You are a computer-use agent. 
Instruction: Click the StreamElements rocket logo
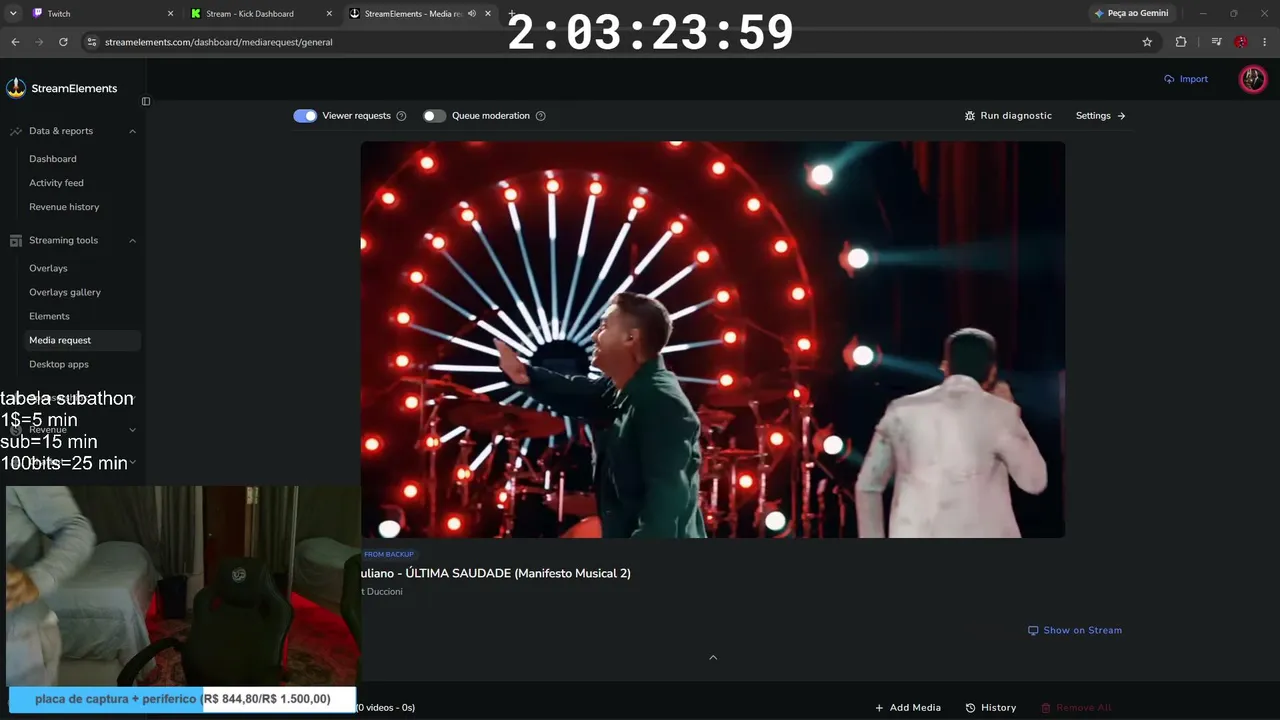16,88
